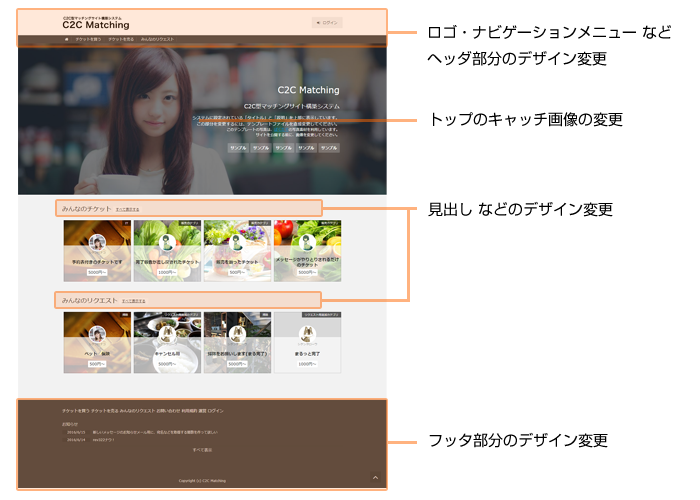Screen dimensions: 700x500
Task: Open 利用規約 link in the footer
Action: 189,411
